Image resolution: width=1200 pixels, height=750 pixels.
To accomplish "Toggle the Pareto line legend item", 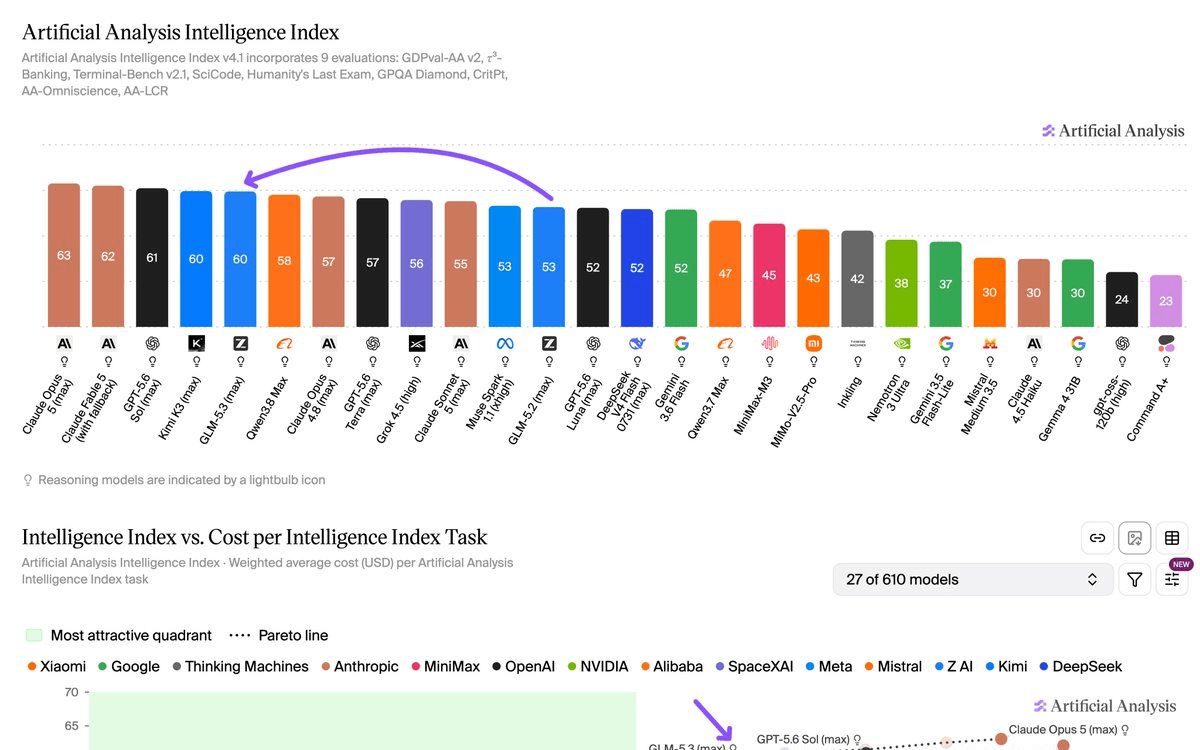I will (x=278, y=635).
